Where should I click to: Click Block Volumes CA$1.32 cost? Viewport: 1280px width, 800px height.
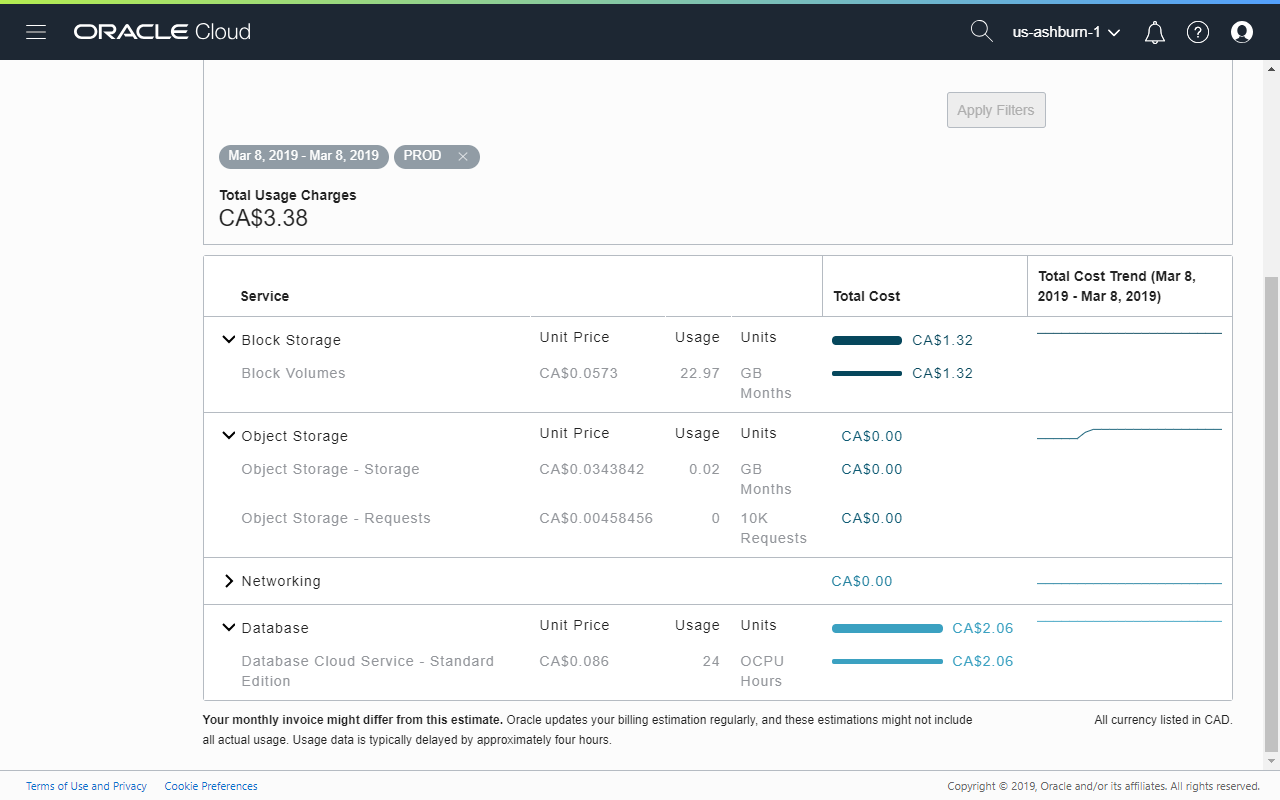coord(942,373)
